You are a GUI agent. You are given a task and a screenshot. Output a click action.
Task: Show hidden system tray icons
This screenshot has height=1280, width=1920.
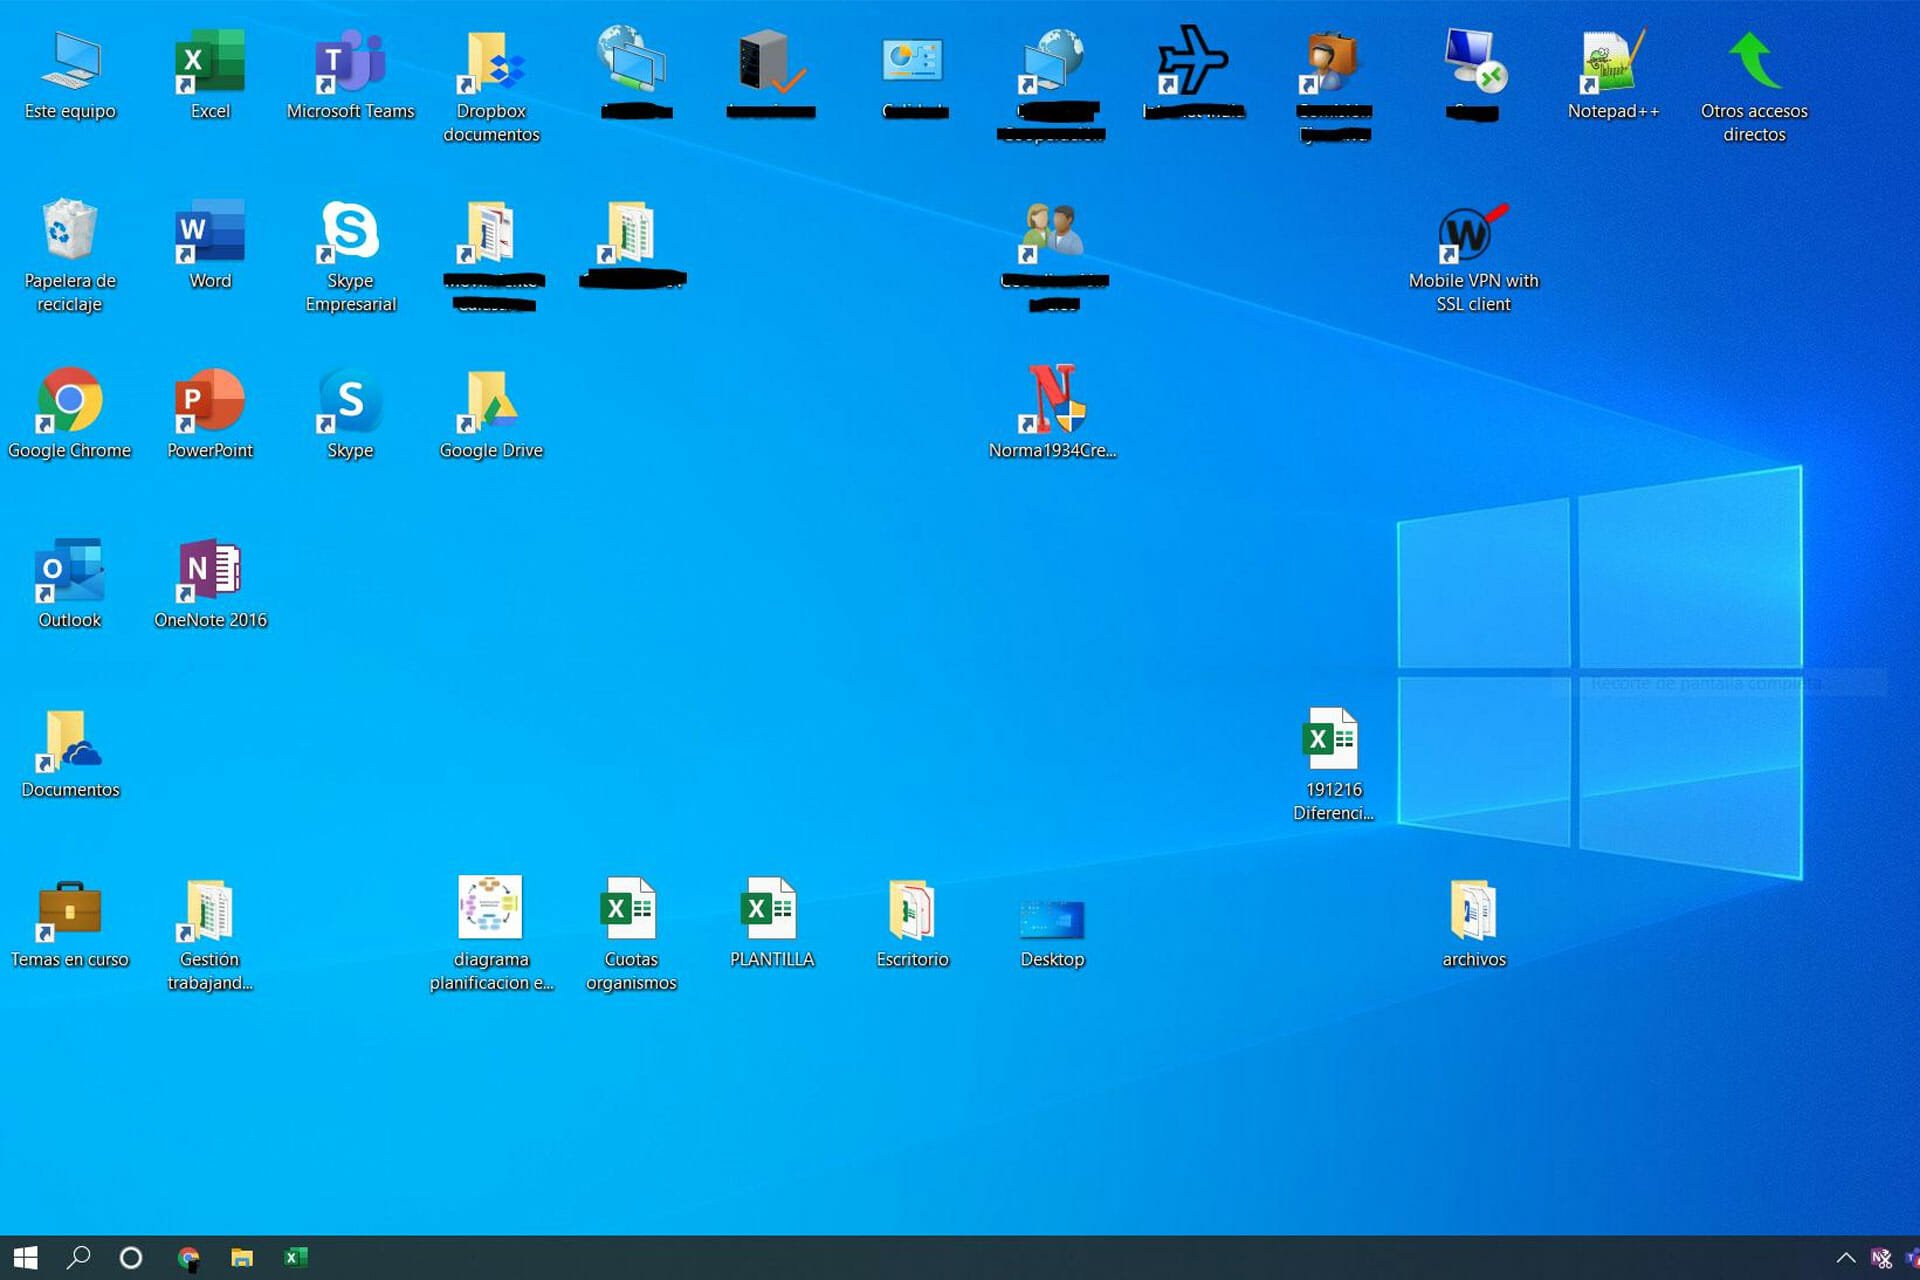pyautogui.click(x=1845, y=1258)
